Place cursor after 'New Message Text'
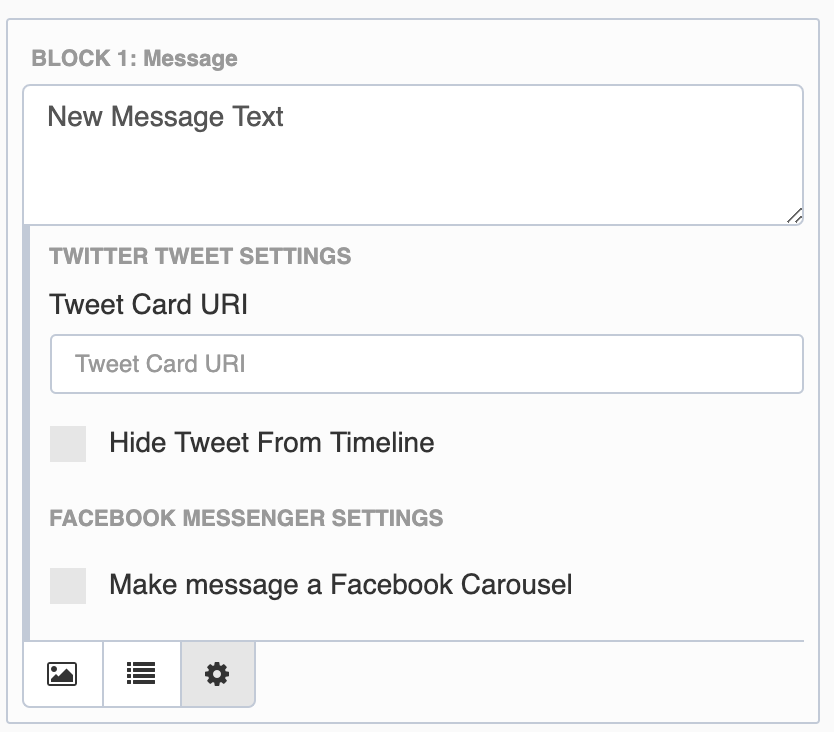Image resolution: width=834 pixels, height=732 pixels. (x=285, y=117)
